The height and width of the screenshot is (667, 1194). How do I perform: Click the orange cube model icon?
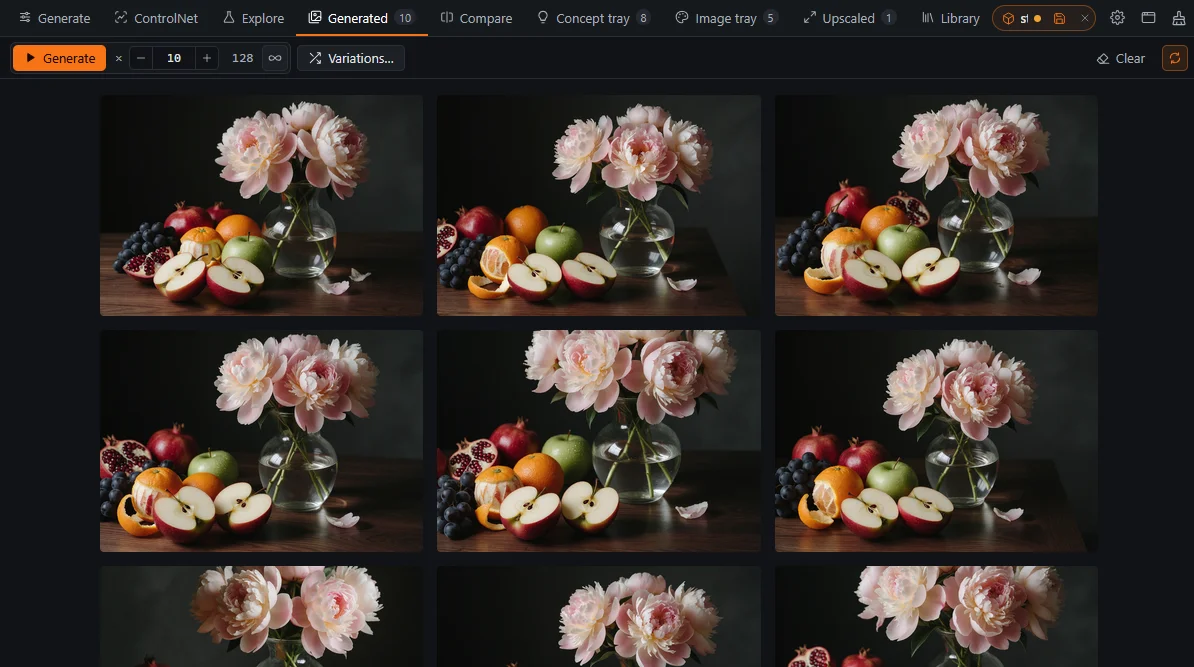click(1008, 18)
